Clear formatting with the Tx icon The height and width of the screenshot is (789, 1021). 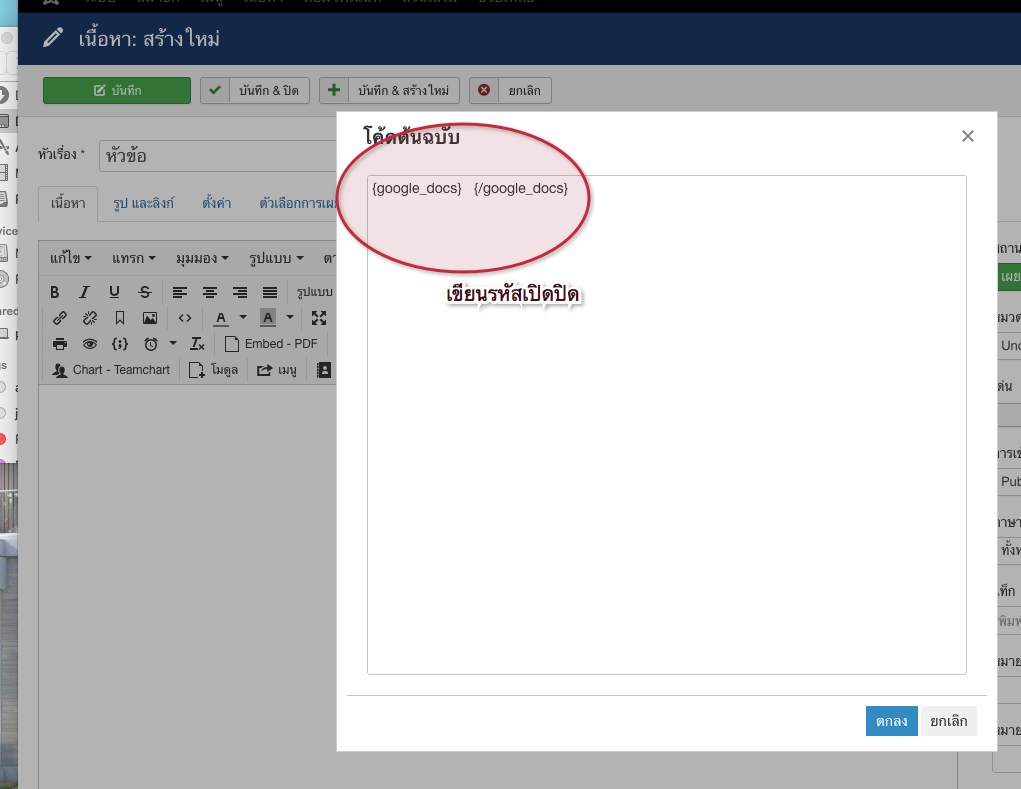[x=197, y=344]
